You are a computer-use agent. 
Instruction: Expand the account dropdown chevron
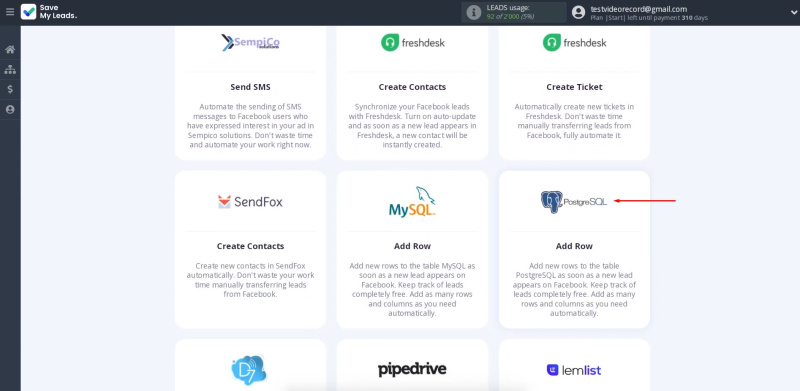click(x=792, y=13)
